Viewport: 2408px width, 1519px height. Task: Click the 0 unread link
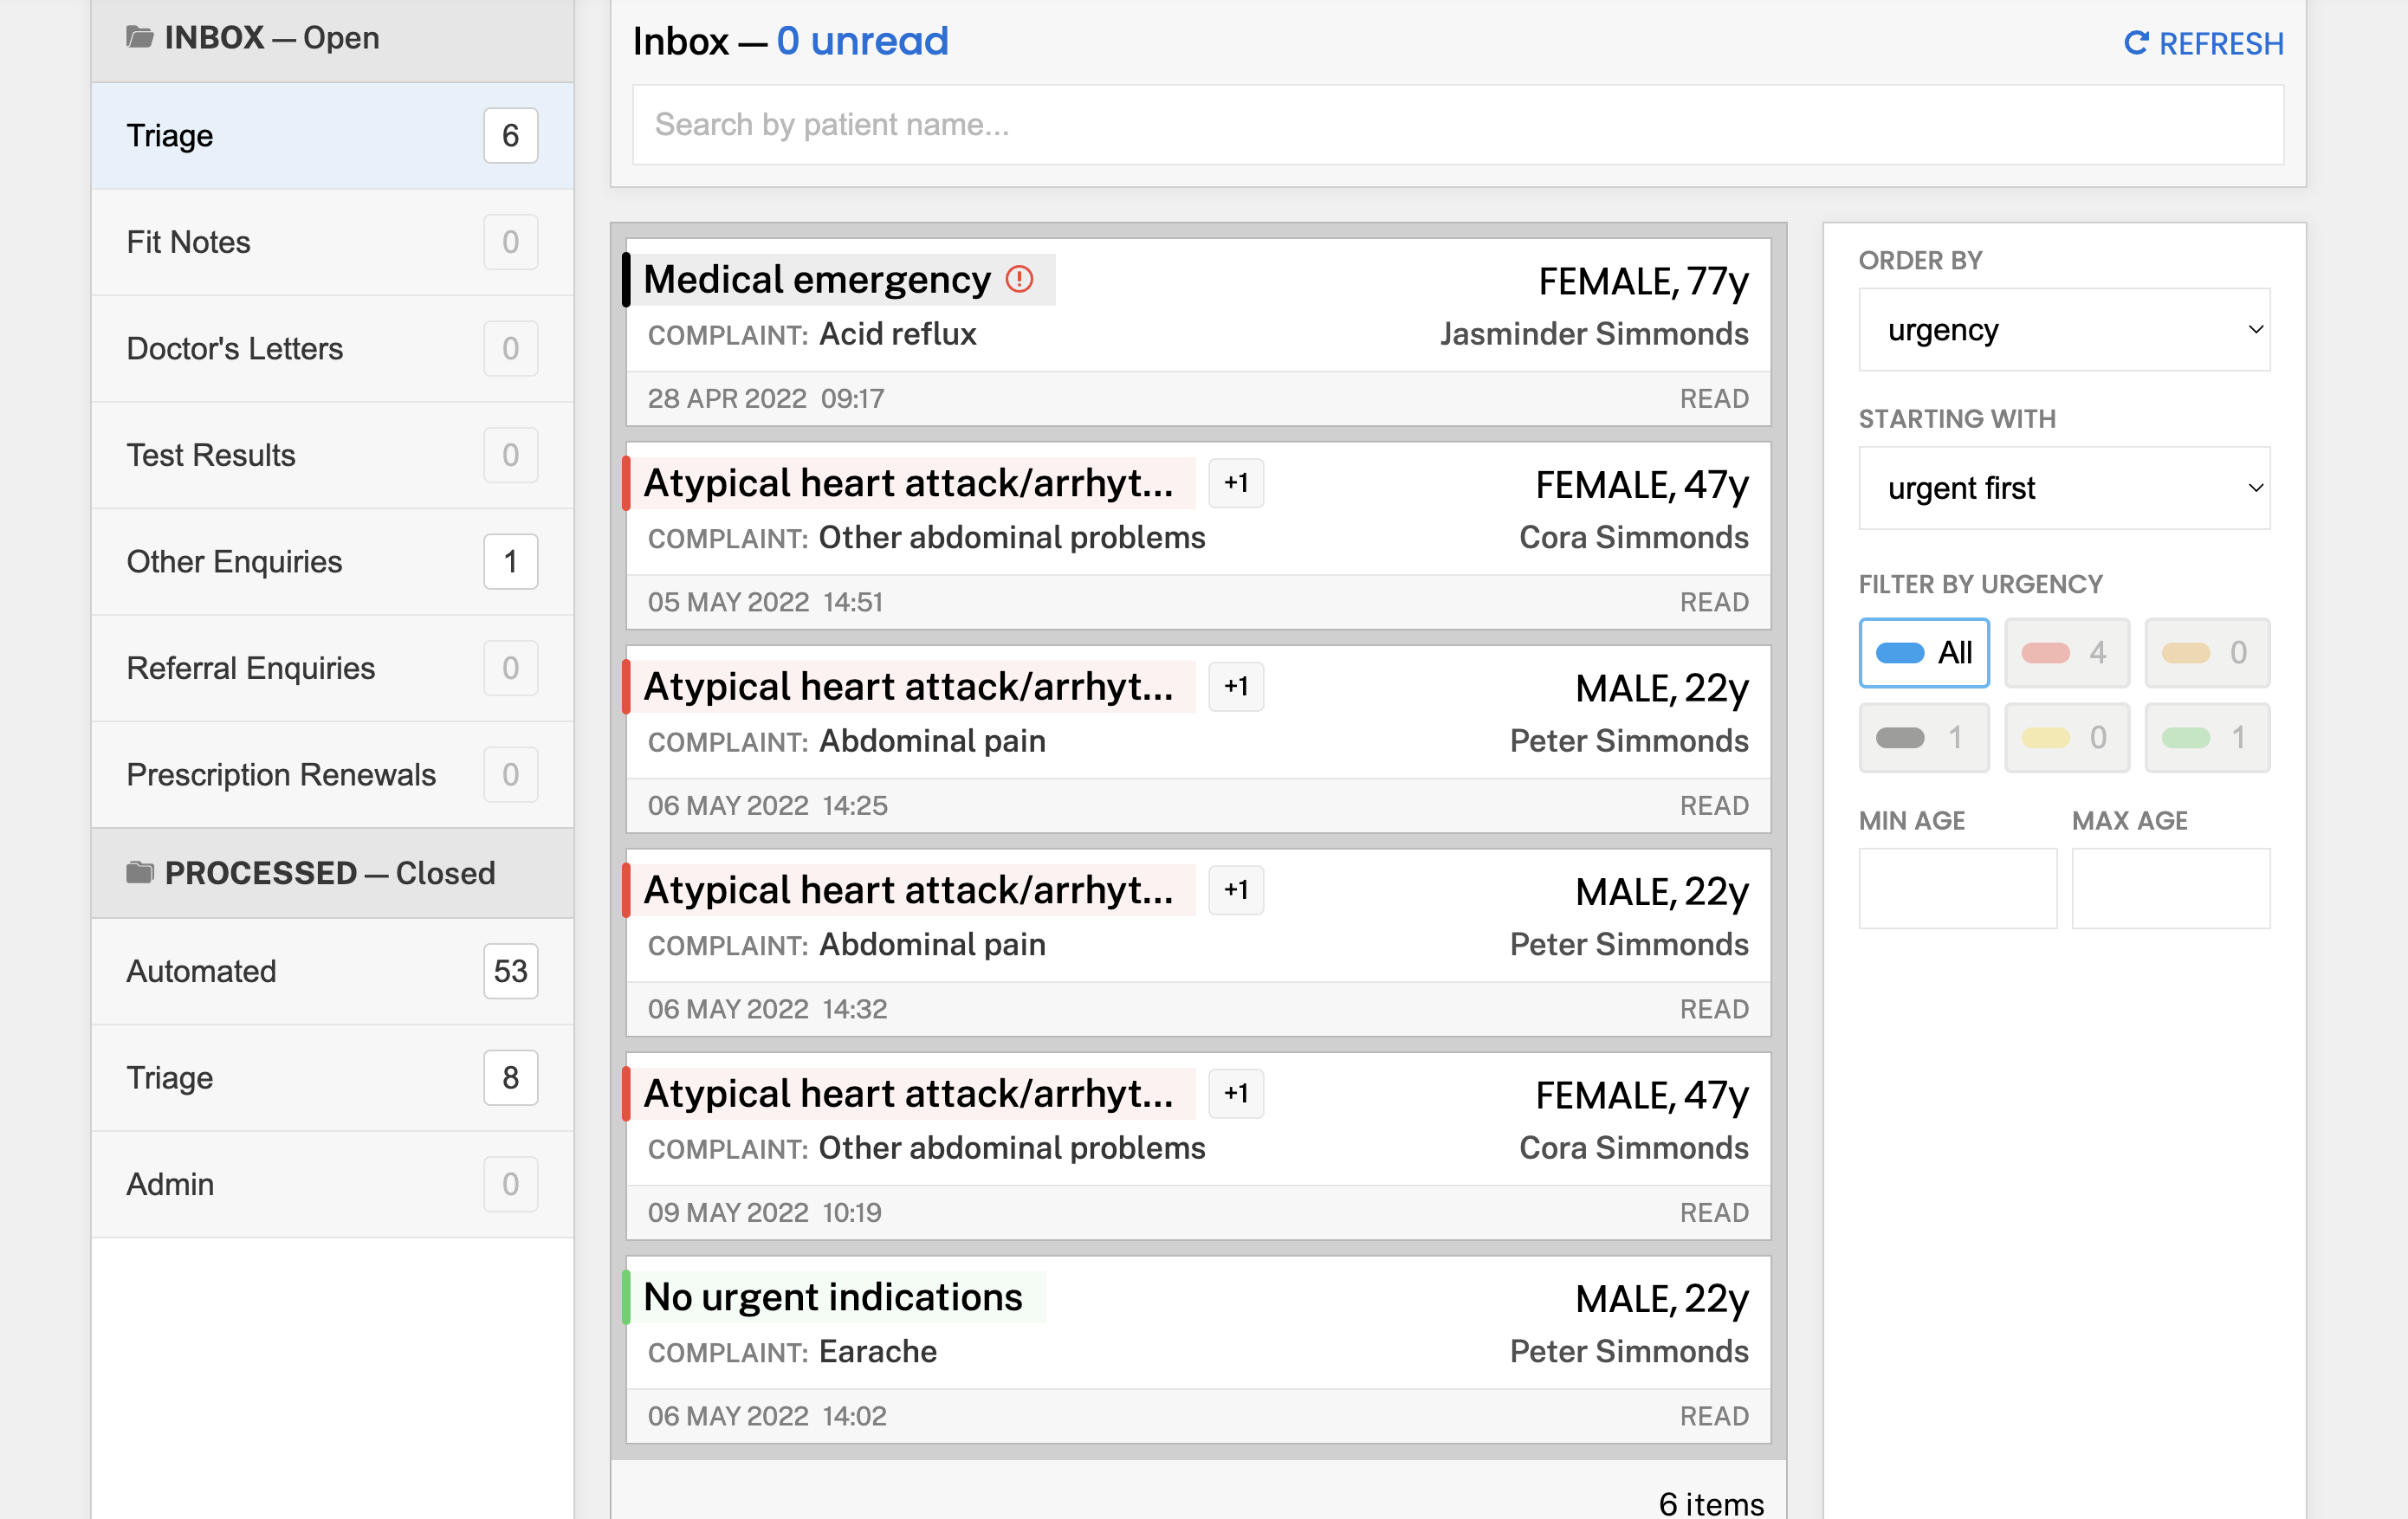pos(862,41)
